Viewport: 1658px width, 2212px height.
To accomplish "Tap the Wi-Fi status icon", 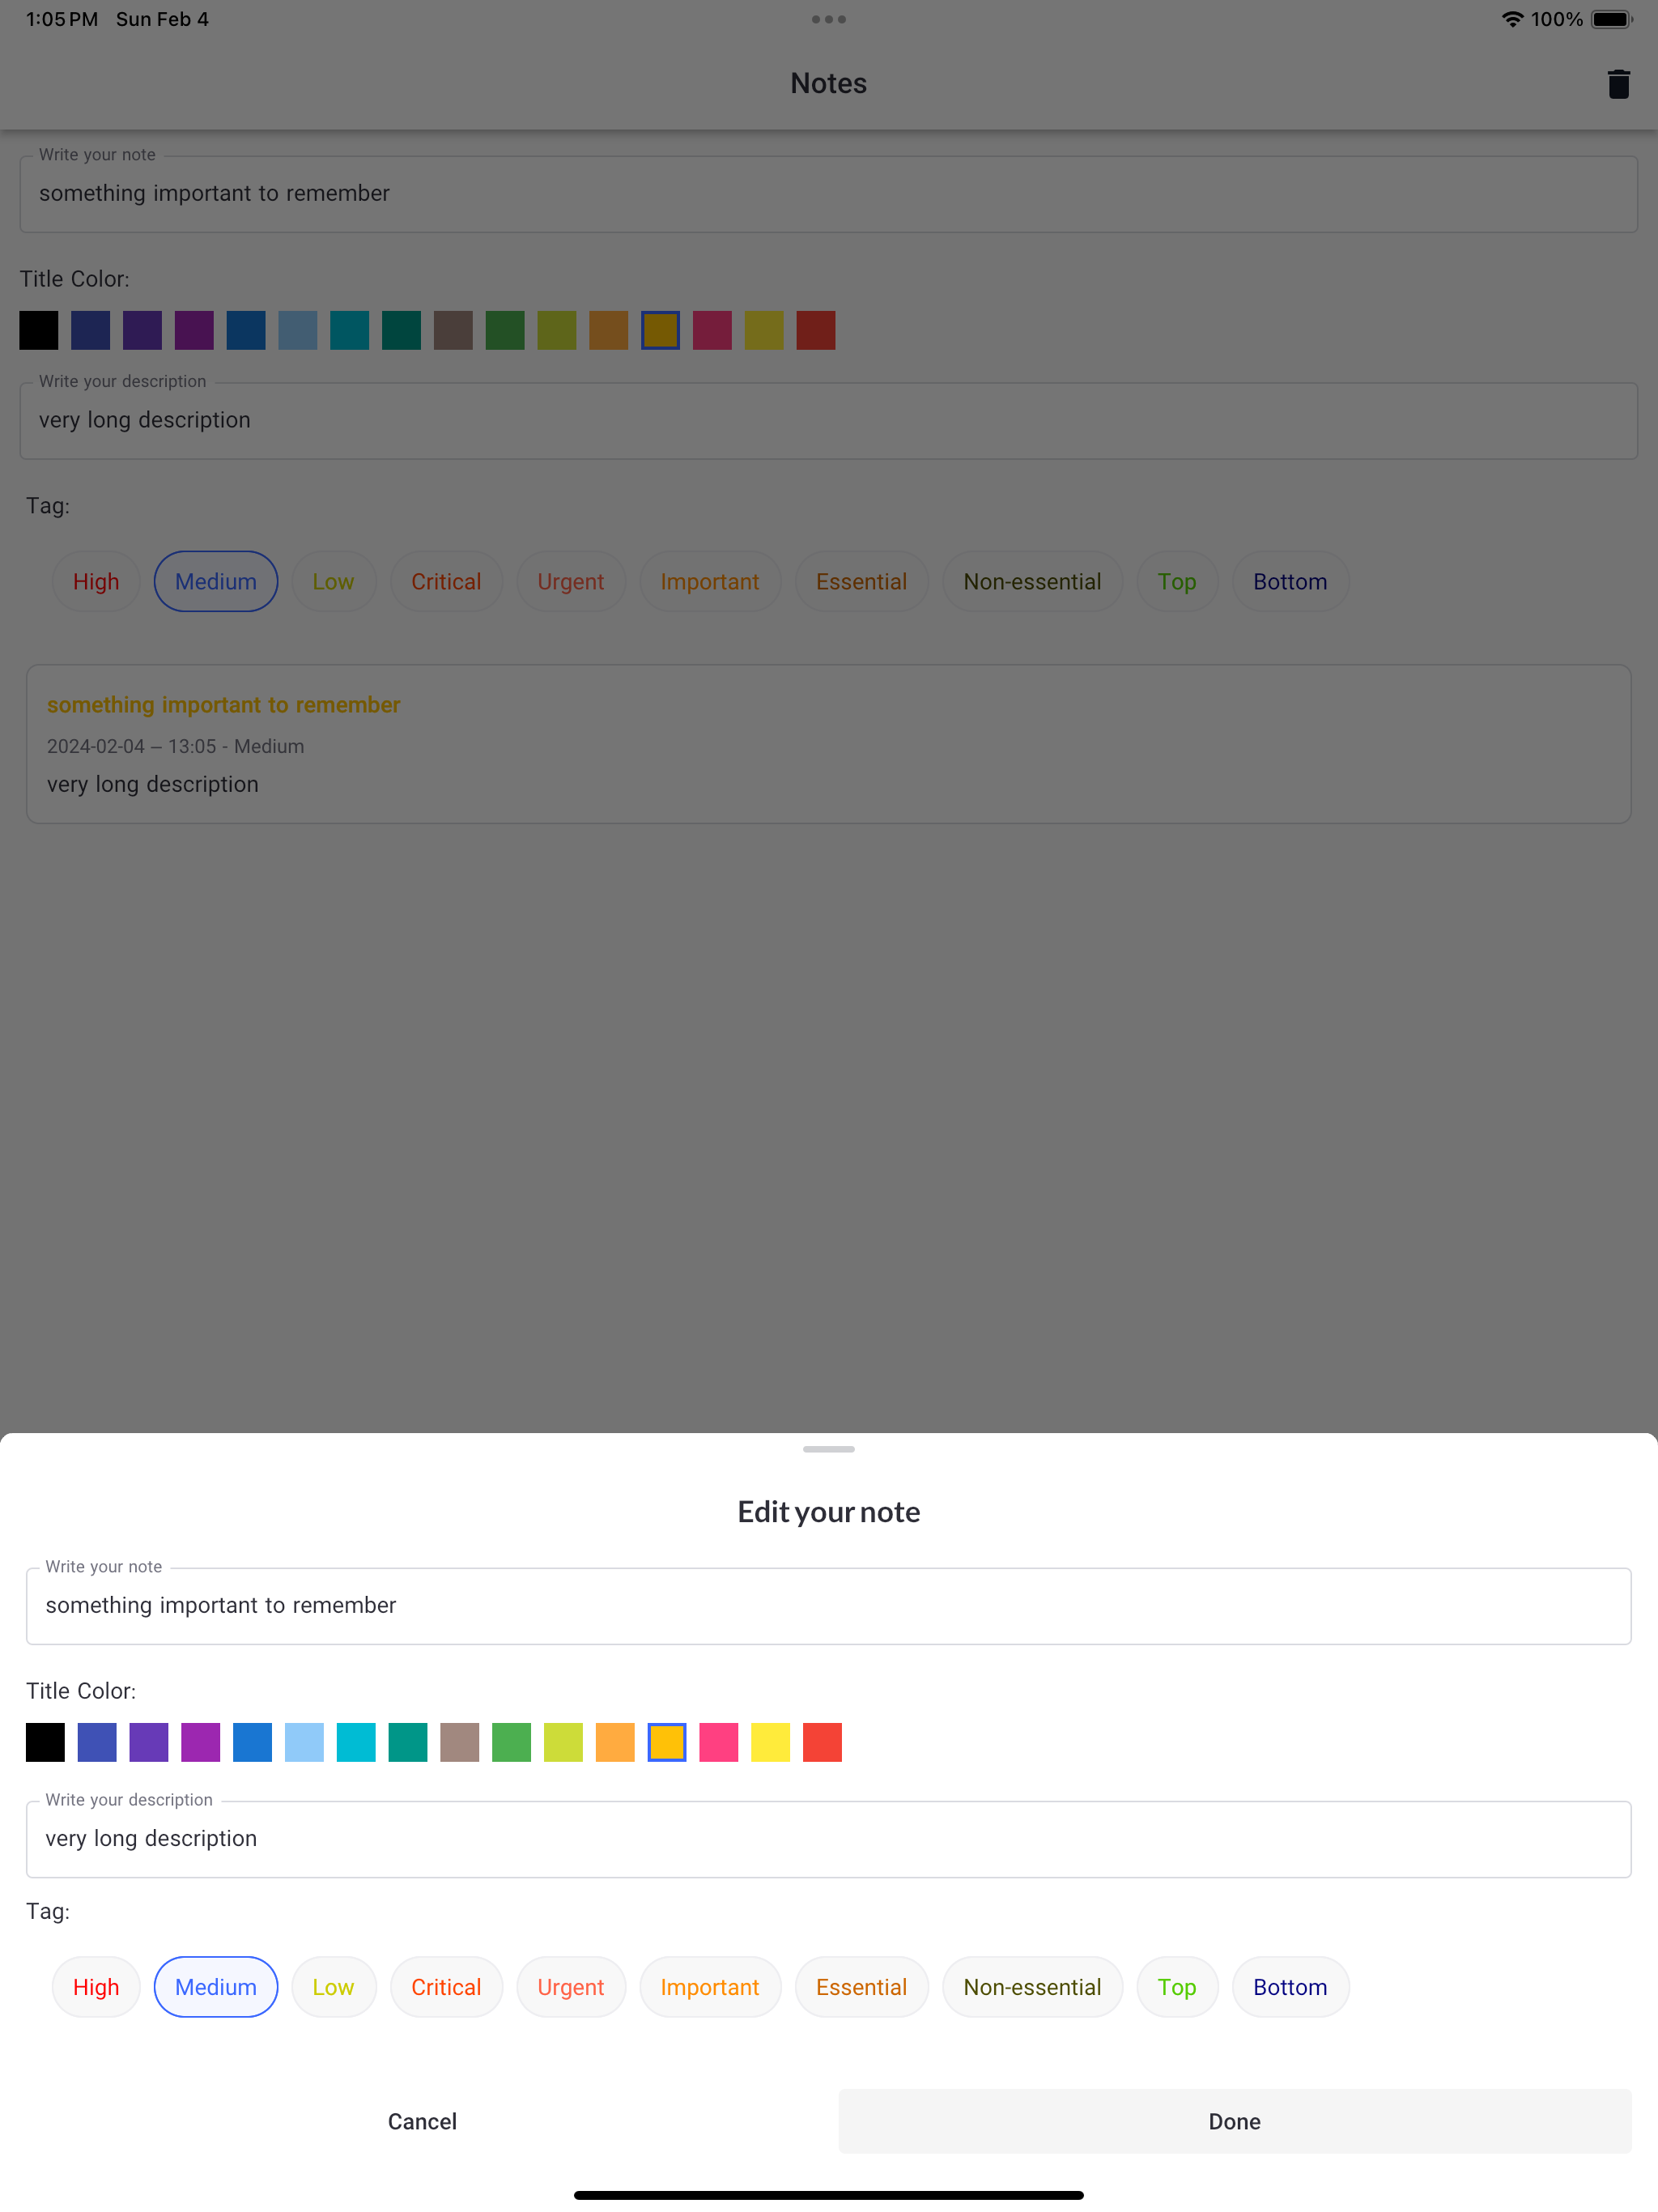I will point(1512,19).
